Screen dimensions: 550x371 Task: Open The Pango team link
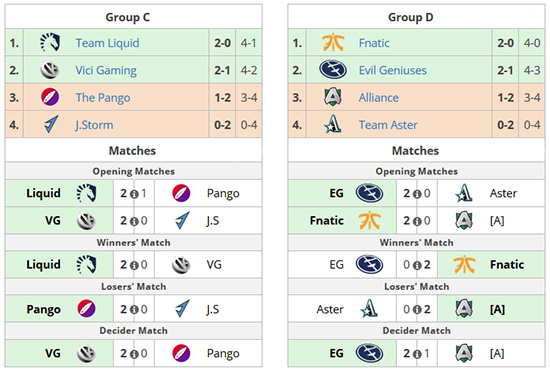(103, 97)
